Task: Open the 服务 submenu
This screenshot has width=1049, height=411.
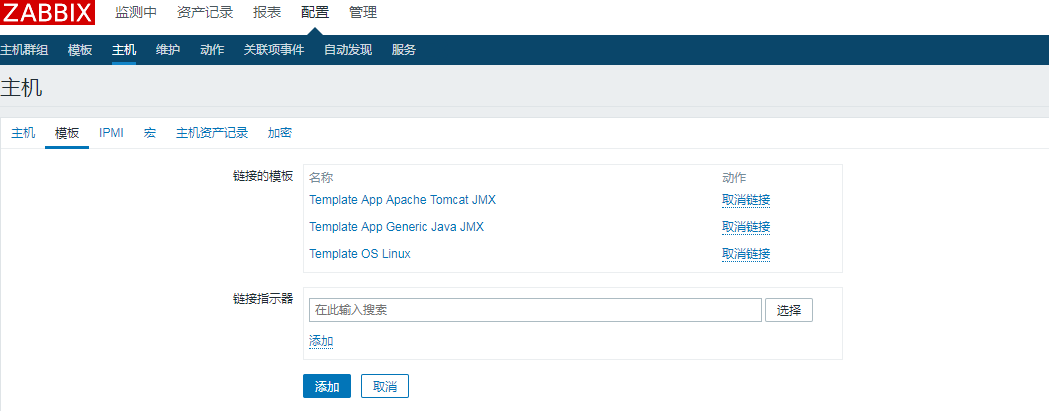Action: tap(403, 50)
